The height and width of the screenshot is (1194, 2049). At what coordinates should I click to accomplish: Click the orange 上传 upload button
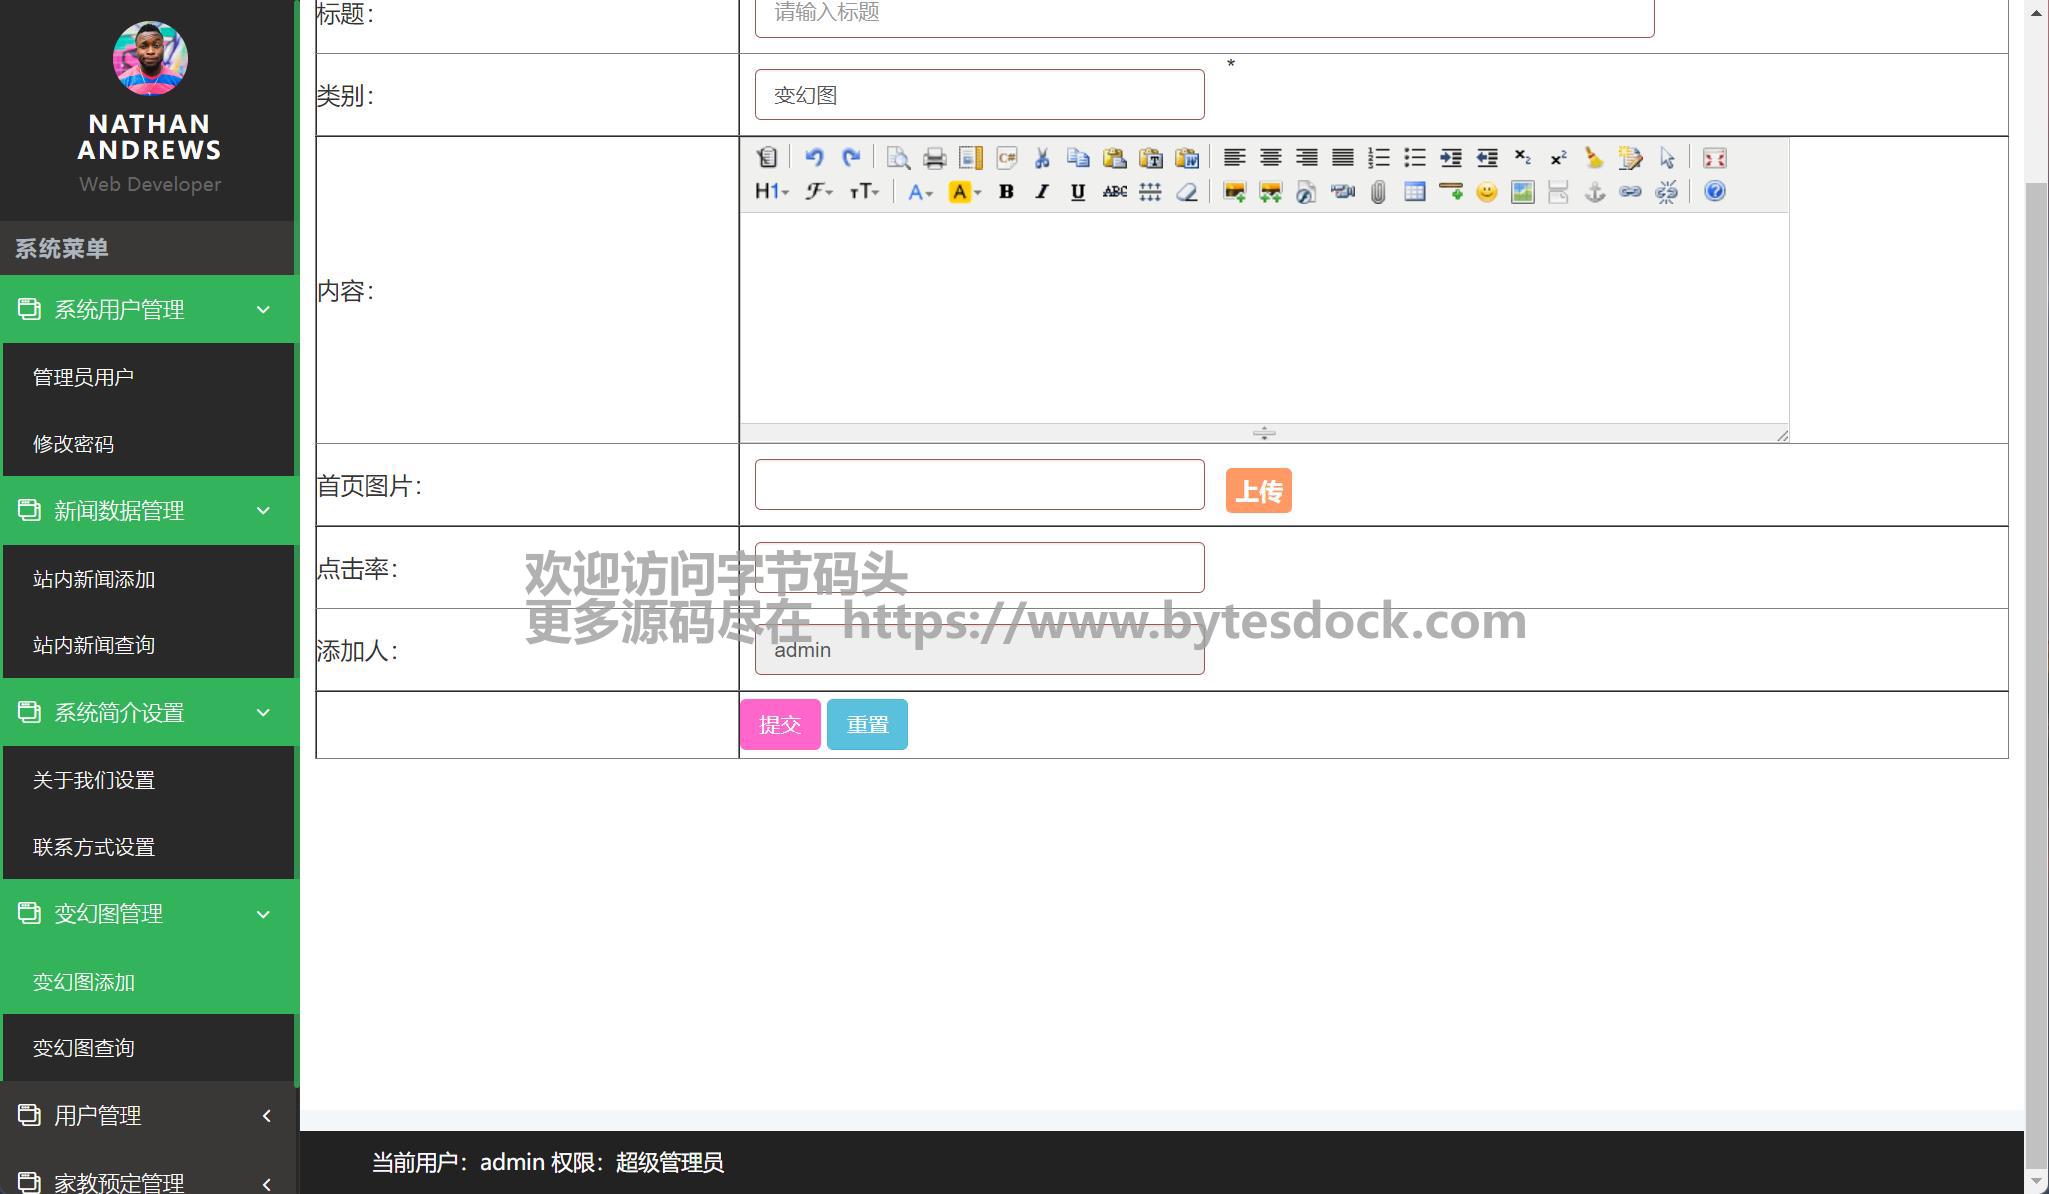point(1258,491)
